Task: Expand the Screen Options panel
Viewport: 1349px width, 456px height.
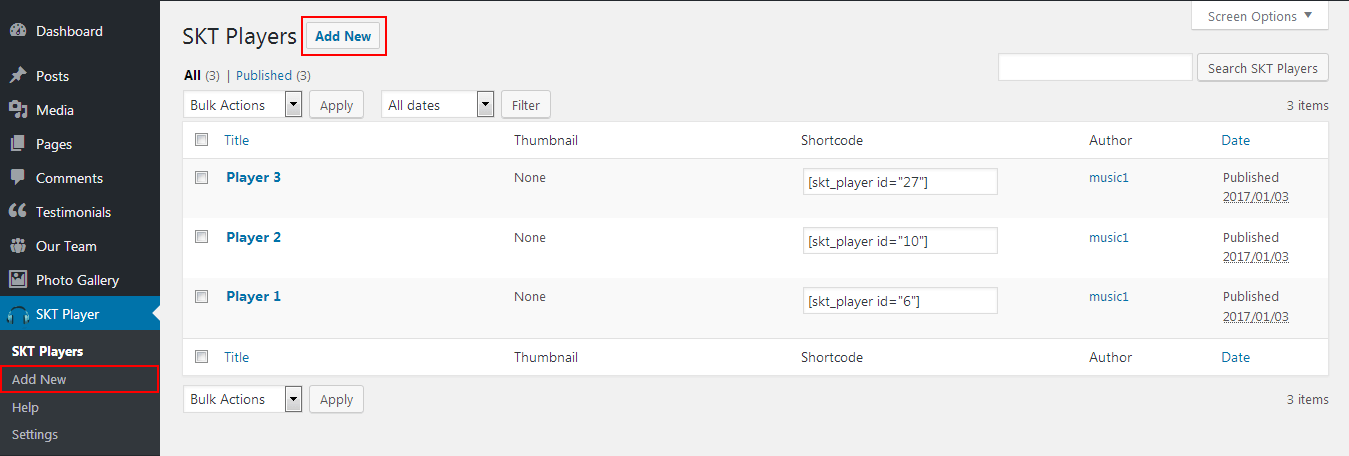Action: pyautogui.click(x=1260, y=16)
